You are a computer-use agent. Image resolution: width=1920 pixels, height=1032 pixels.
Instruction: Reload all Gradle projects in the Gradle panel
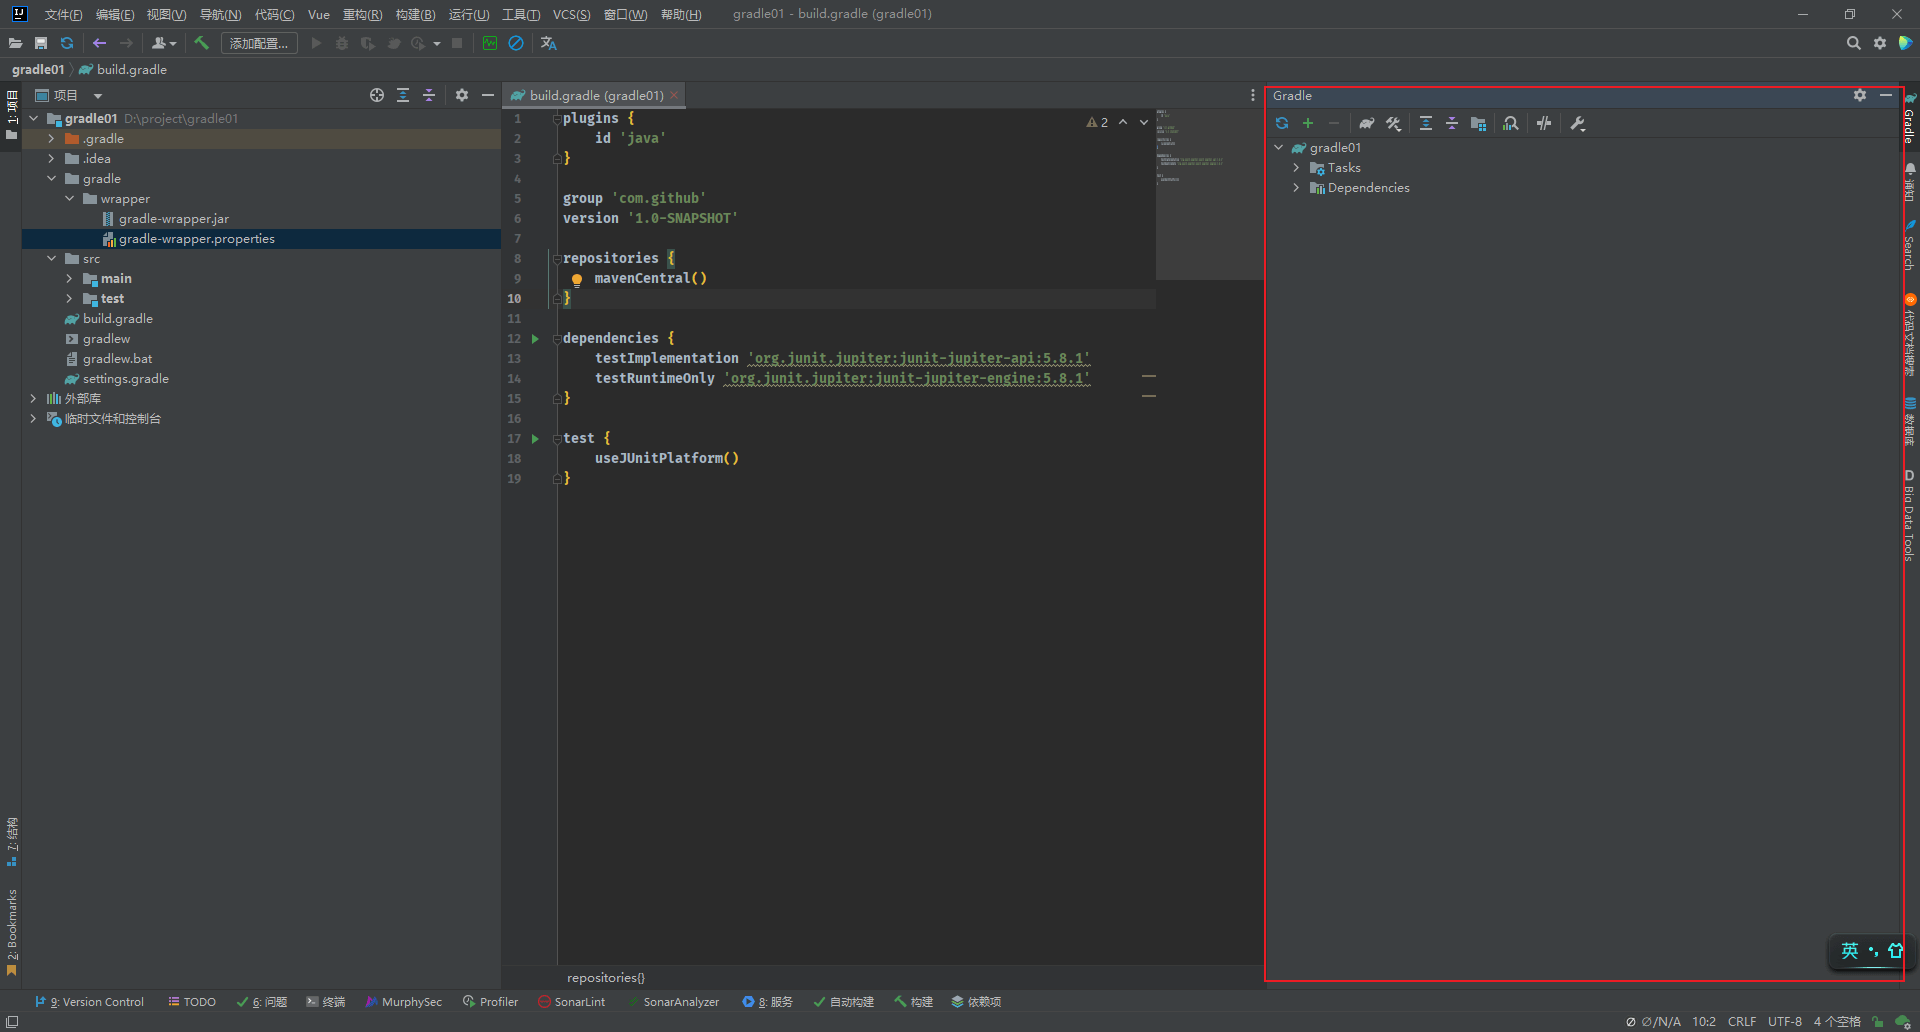coord(1282,123)
